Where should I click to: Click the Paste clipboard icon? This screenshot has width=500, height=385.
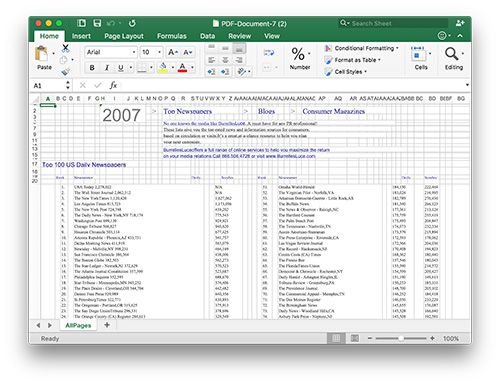[41, 54]
